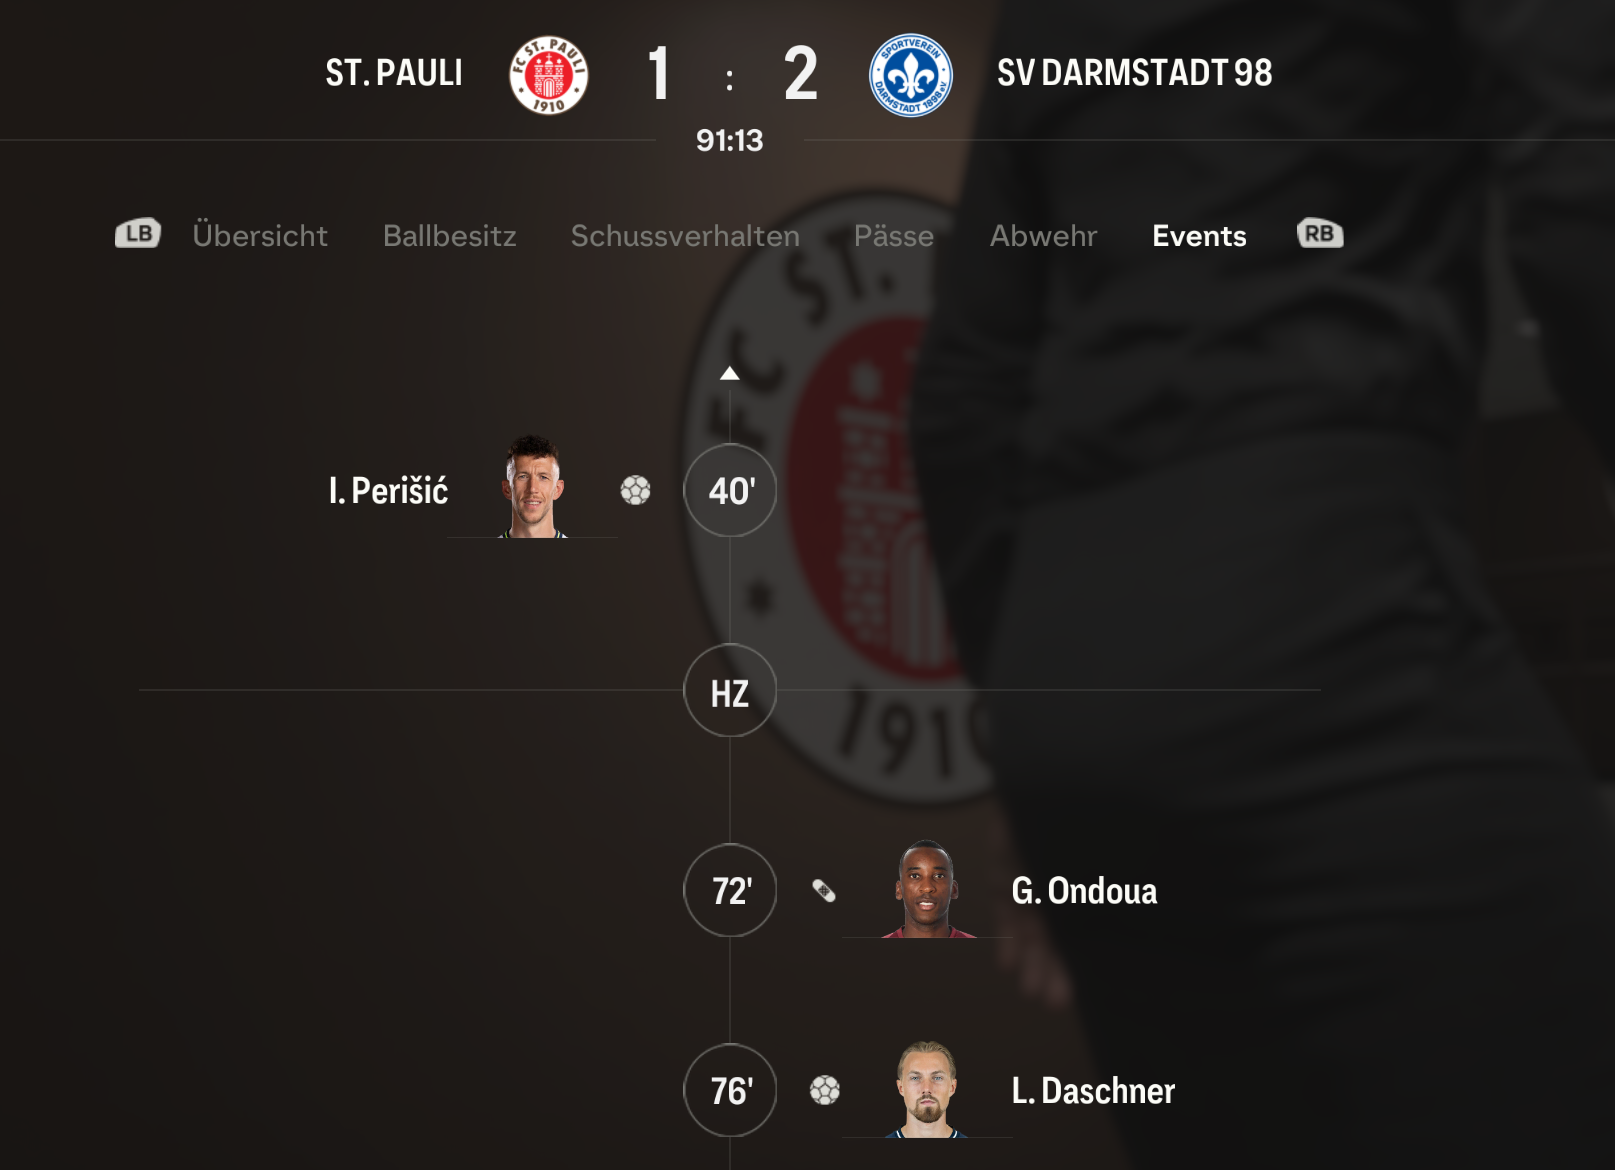Click the 76' timeline marker
The image size is (1615, 1170).
click(730, 1090)
